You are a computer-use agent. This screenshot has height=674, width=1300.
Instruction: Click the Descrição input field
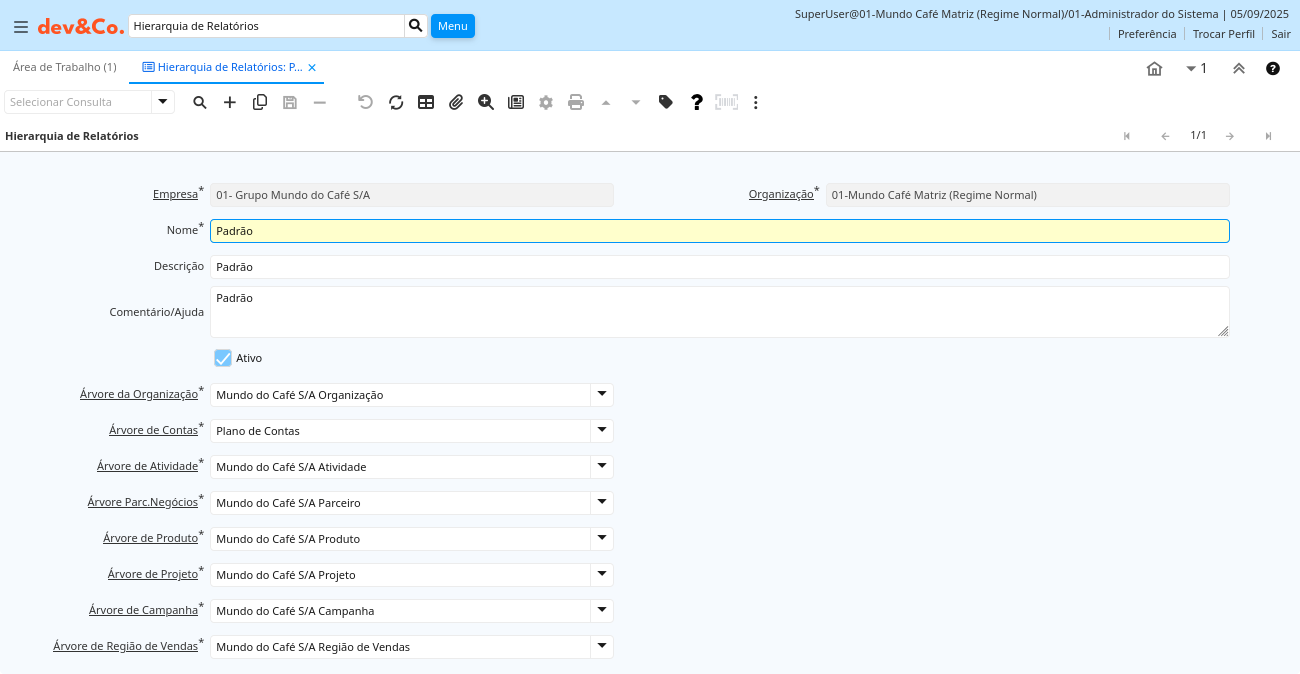point(719,267)
